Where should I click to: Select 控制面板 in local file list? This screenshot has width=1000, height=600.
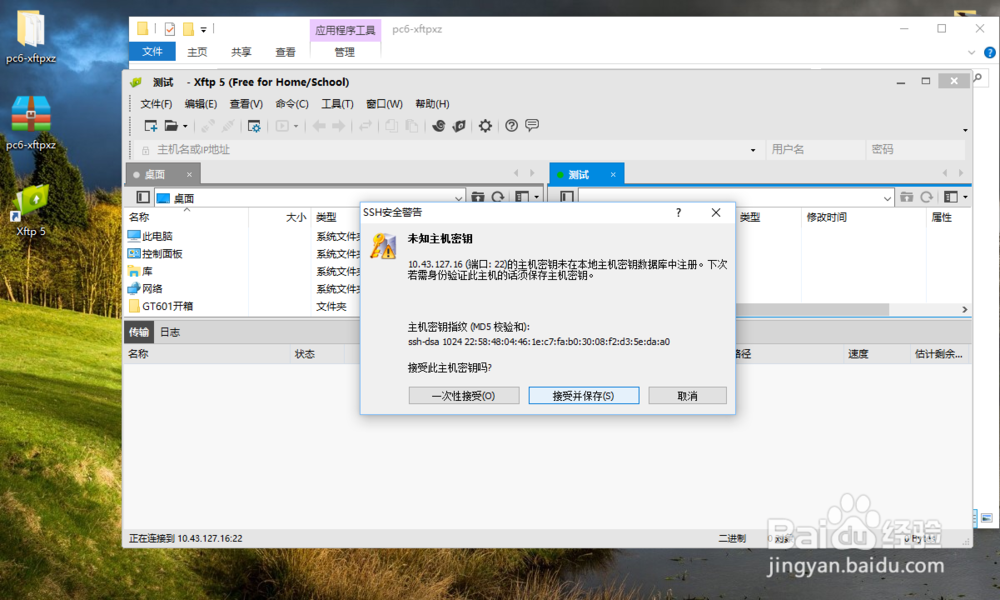(156, 253)
